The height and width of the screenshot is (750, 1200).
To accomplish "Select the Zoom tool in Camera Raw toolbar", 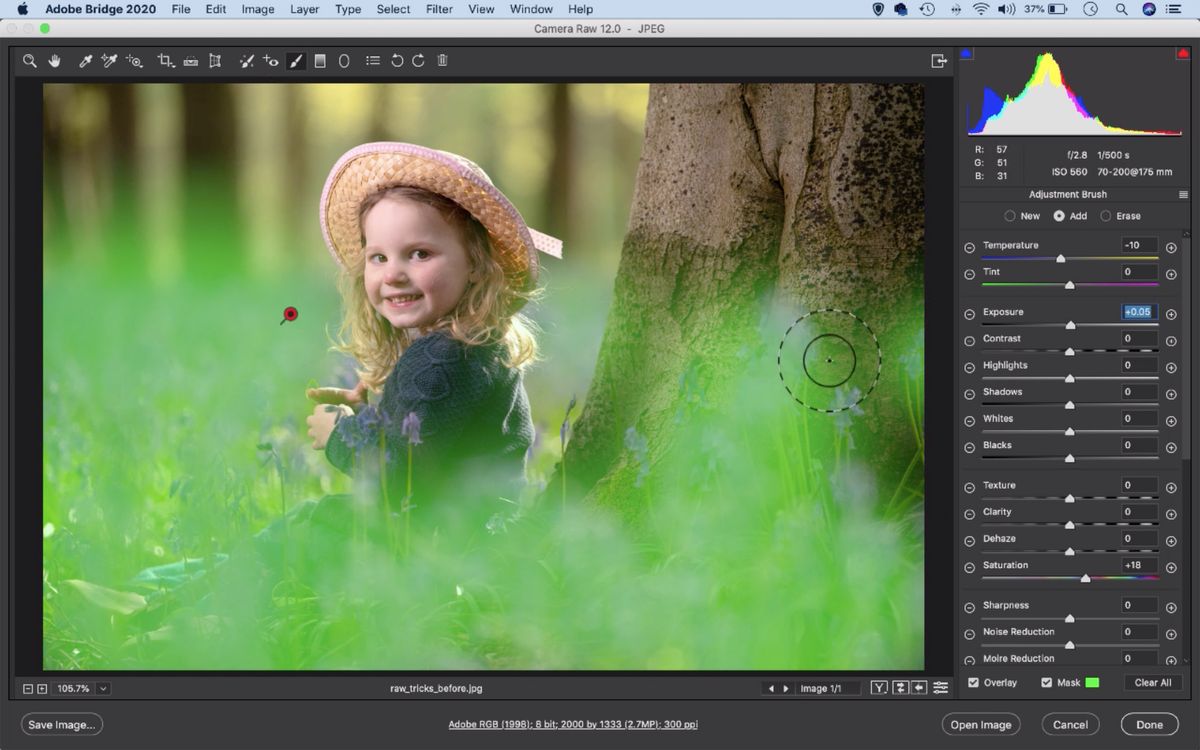I will click(30, 61).
